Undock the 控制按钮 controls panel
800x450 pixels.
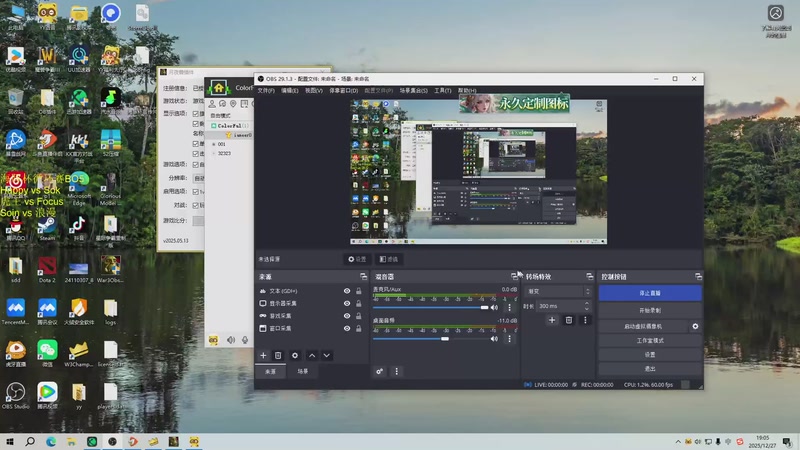click(698, 277)
